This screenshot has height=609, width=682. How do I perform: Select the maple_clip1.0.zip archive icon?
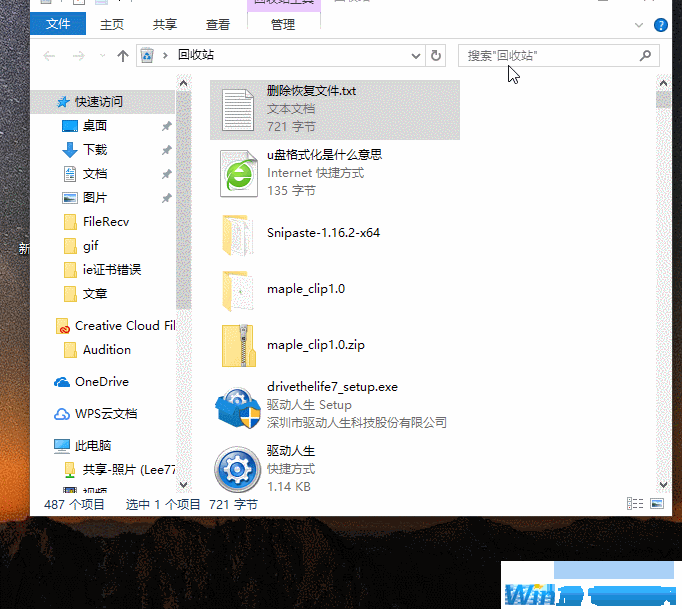237,345
